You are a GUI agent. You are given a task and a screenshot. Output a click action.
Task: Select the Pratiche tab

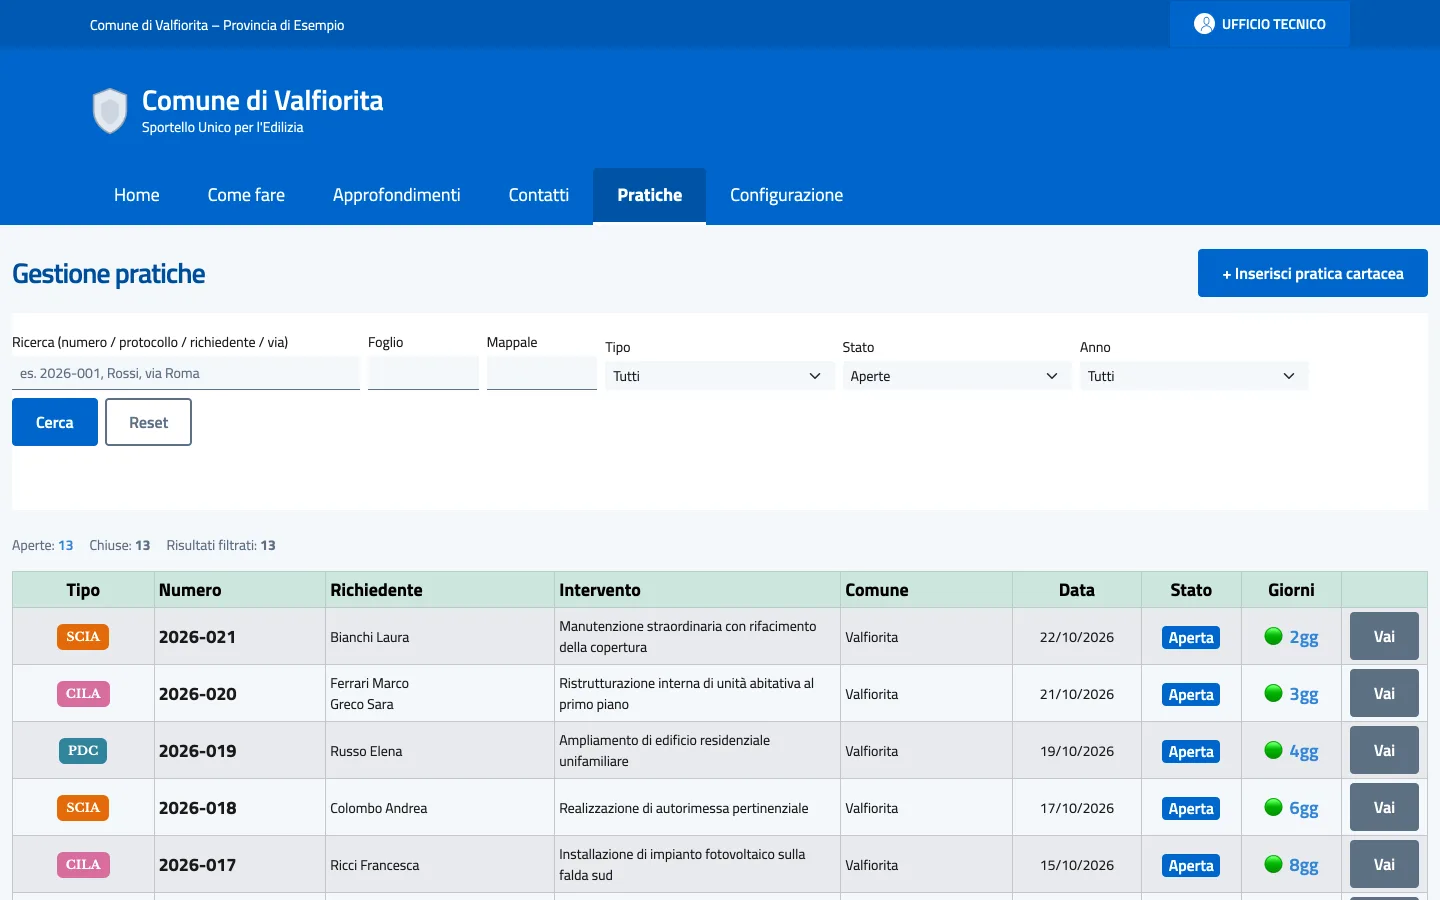[650, 195]
